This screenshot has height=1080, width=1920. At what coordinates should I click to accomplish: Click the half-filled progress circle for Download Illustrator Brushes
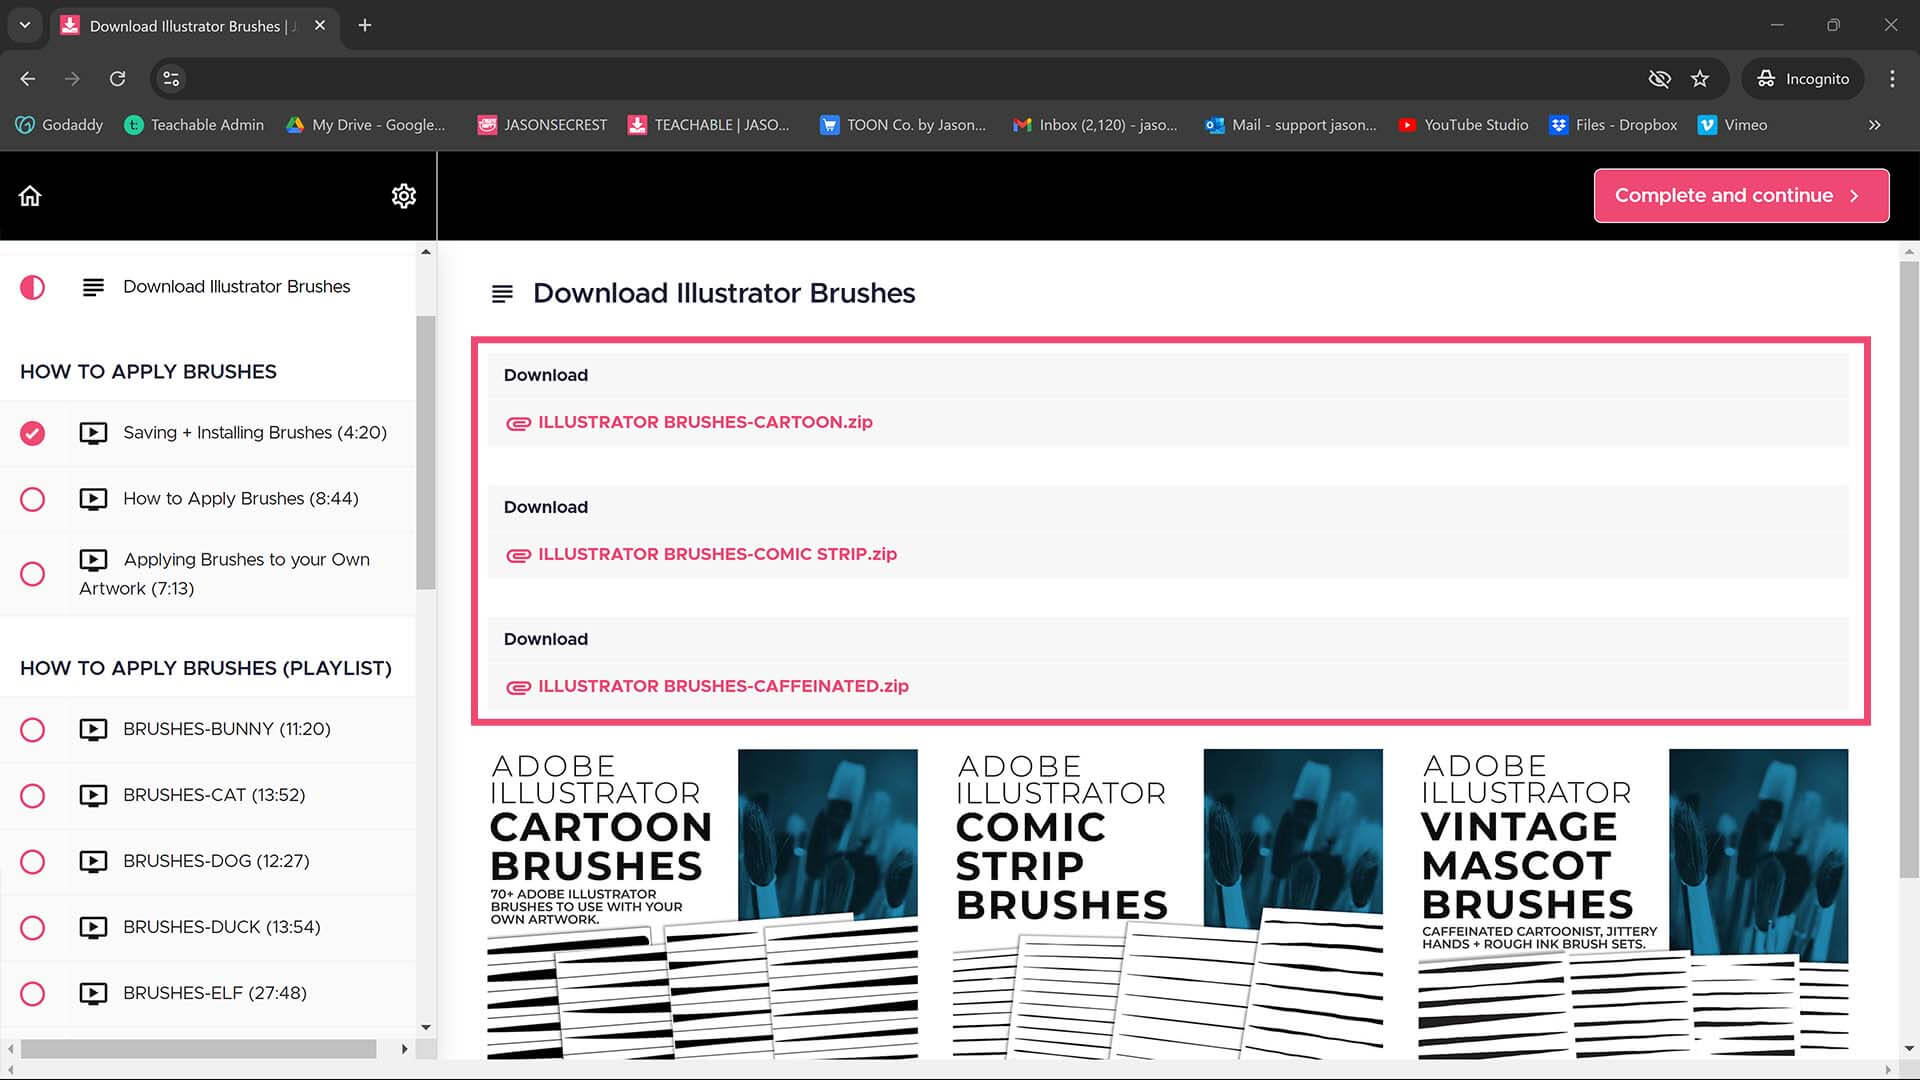tap(32, 288)
